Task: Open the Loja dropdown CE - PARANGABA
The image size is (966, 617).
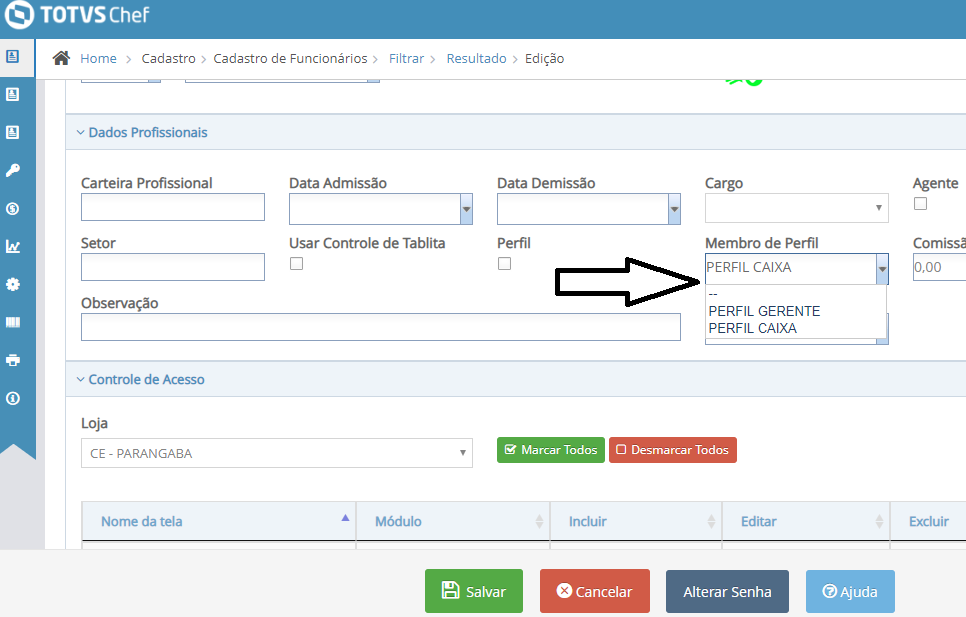Action: point(277,453)
